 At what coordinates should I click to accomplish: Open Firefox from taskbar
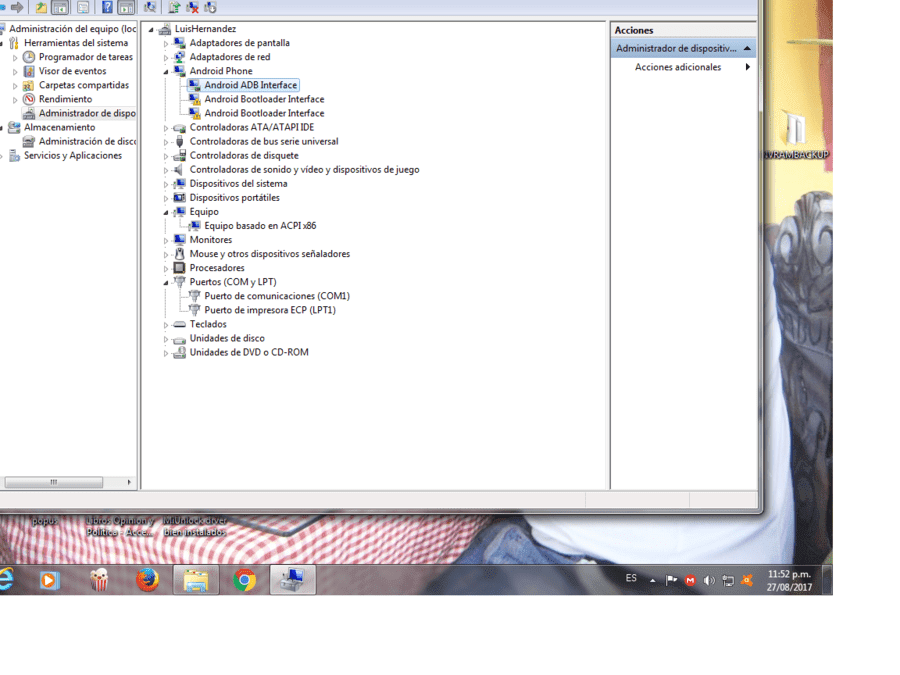point(148,580)
